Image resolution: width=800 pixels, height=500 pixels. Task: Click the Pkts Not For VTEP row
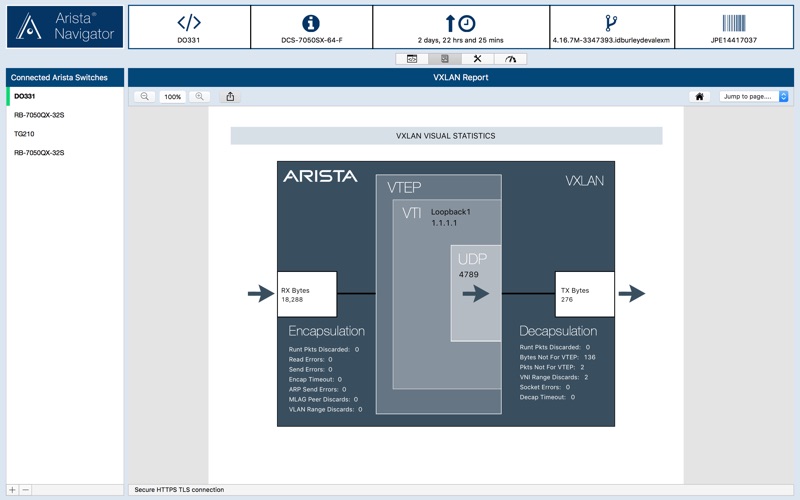click(552, 367)
